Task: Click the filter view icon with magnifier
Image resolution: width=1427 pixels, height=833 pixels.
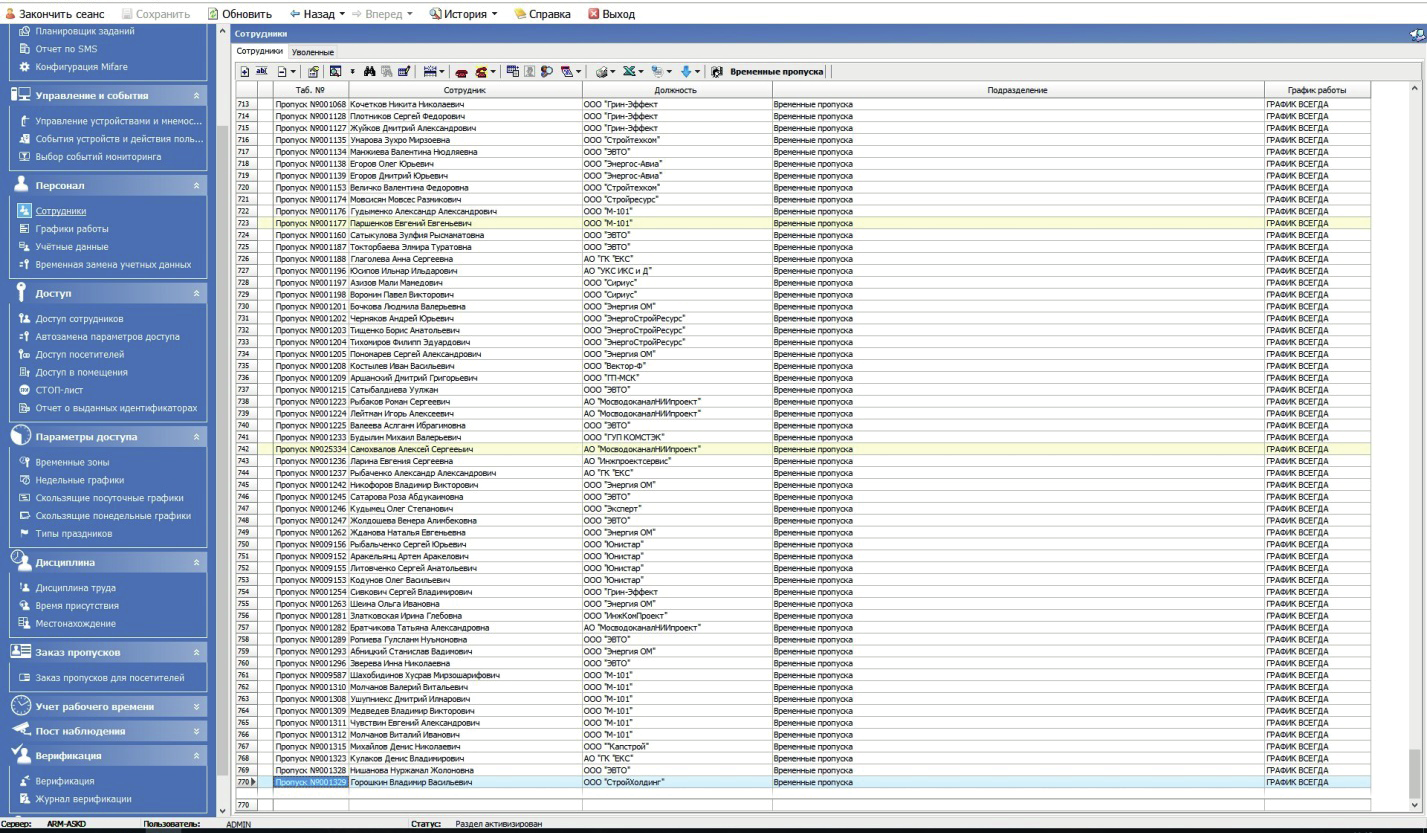Action: [x=335, y=72]
